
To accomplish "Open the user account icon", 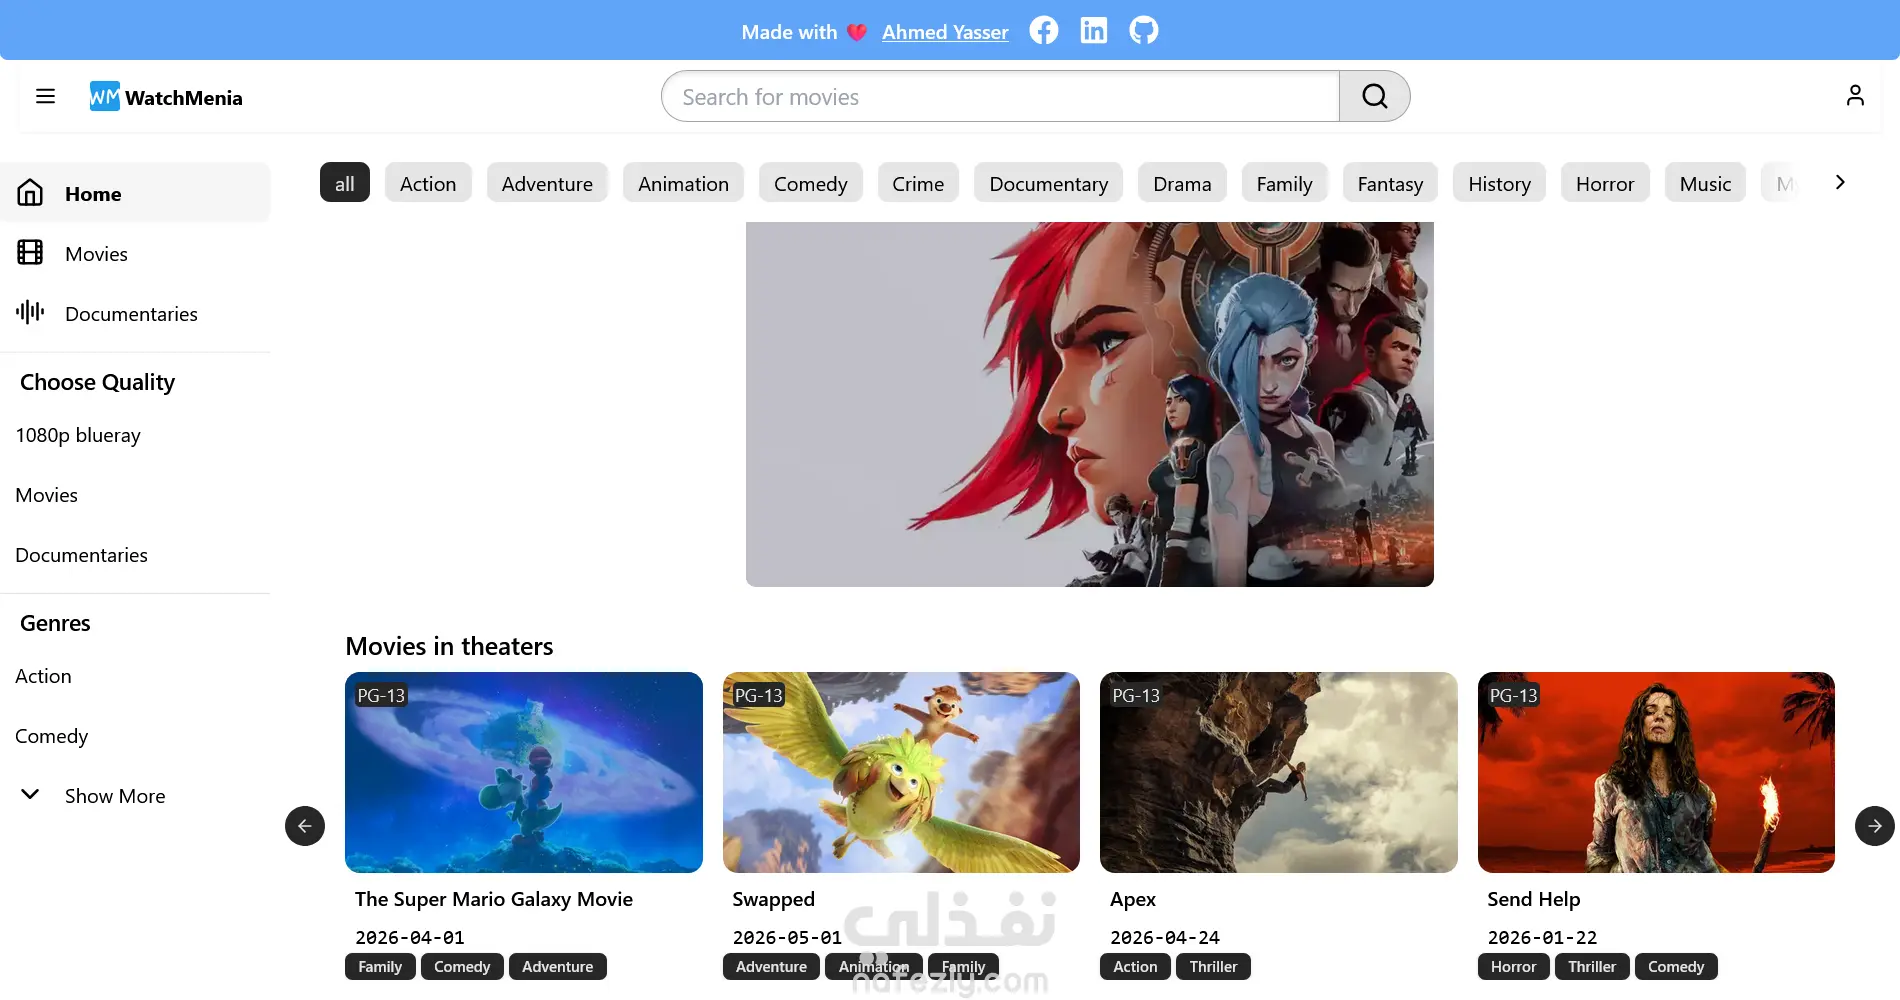I will pos(1855,95).
